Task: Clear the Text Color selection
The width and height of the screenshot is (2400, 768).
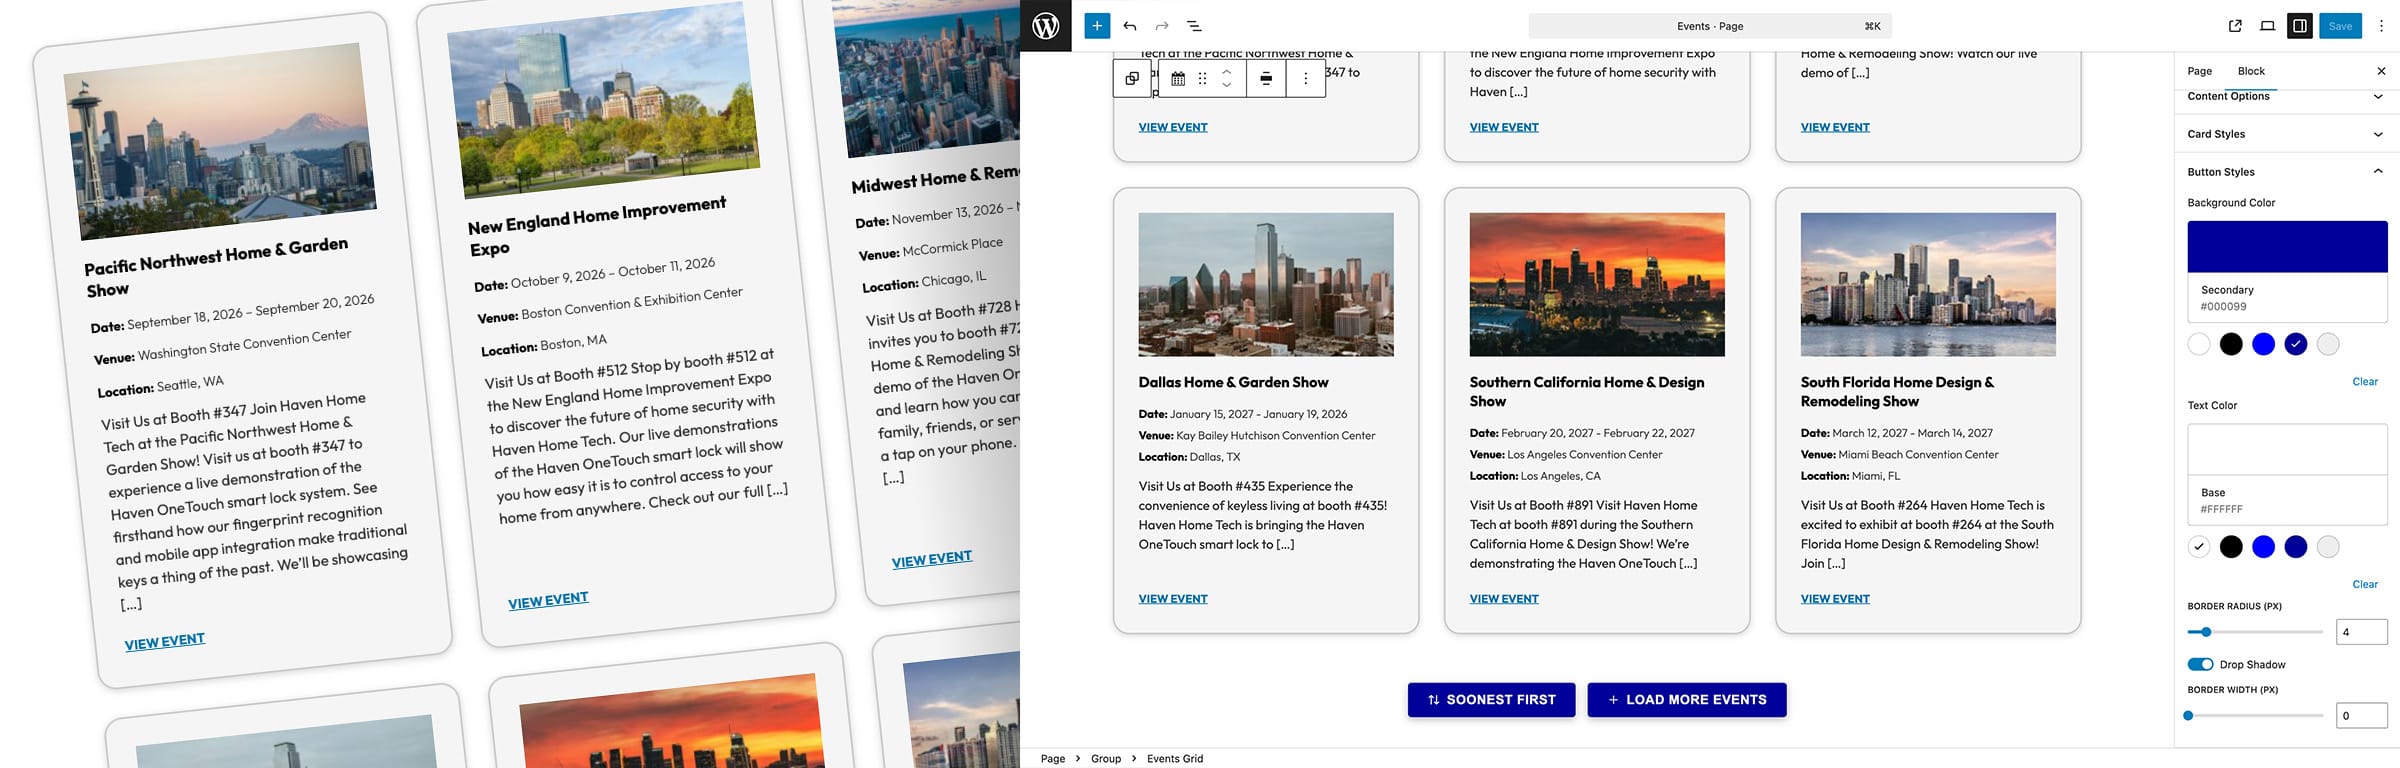Action: tap(2365, 584)
